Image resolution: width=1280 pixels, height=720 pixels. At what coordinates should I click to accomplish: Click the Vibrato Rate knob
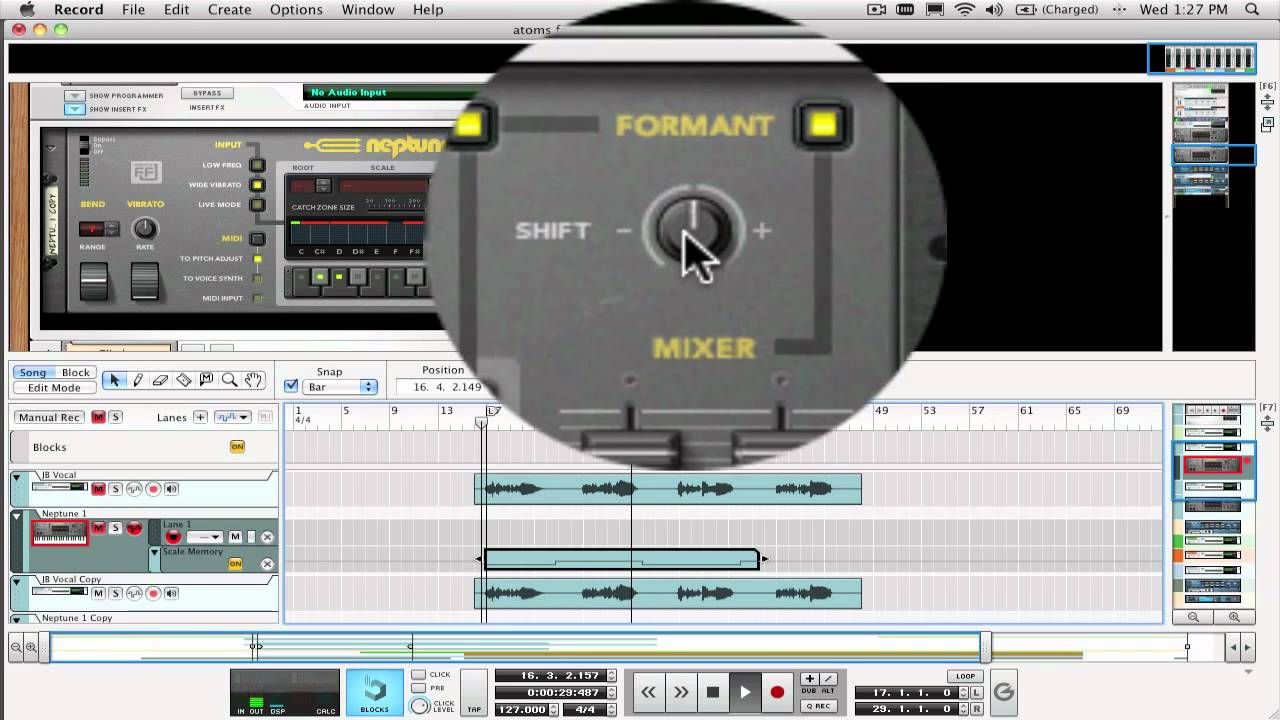click(x=146, y=228)
